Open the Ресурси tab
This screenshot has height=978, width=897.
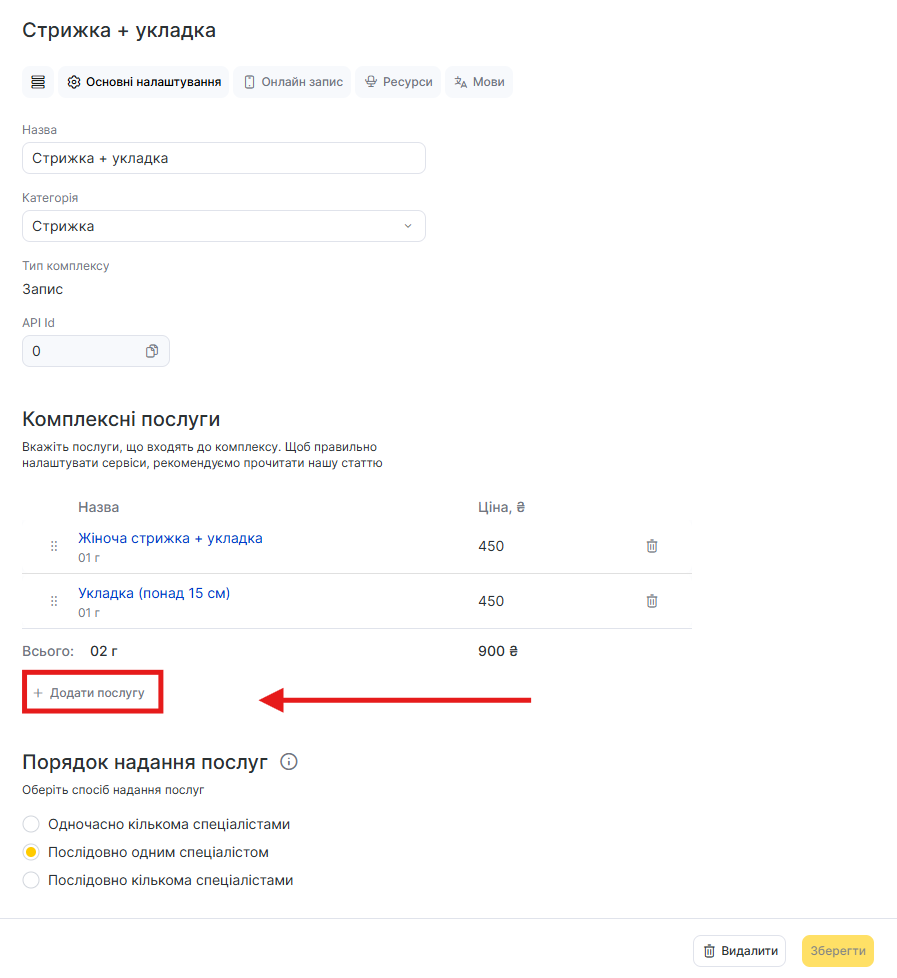pyautogui.click(x=398, y=82)
